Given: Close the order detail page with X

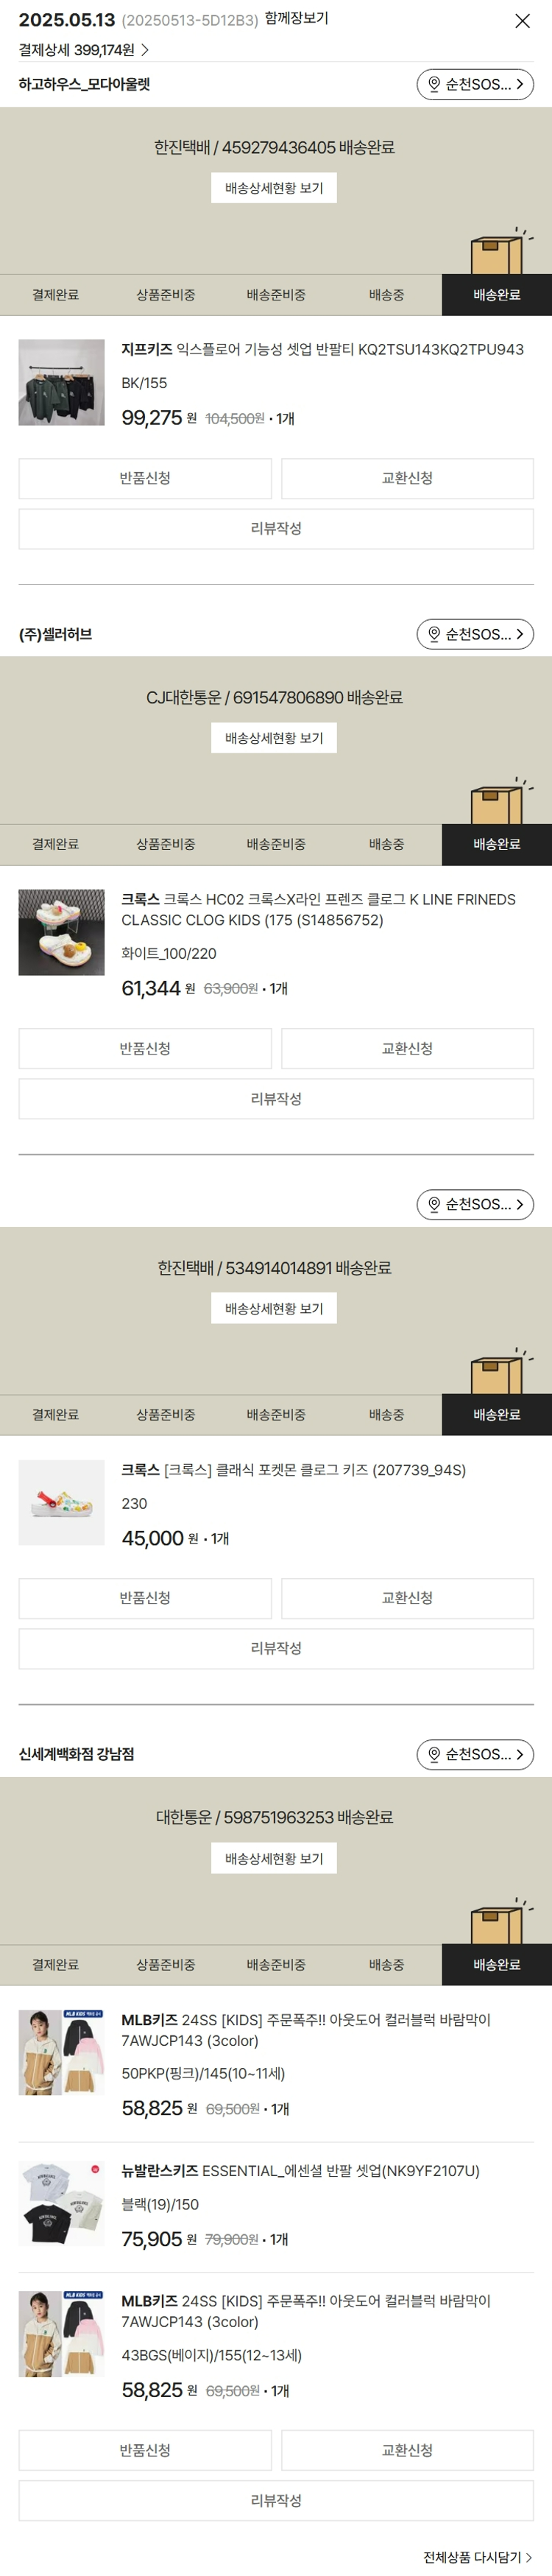Looking at the screenshot, I should tap(522, 21).
